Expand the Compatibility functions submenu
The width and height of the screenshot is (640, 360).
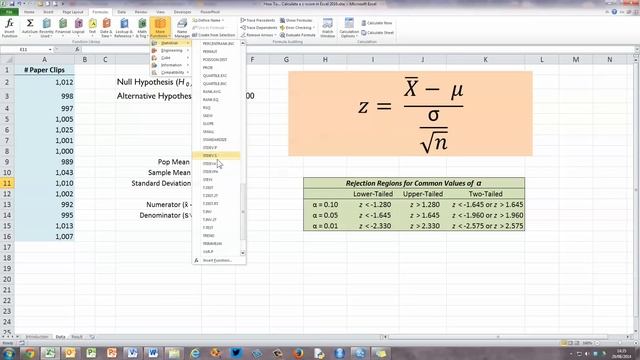170,72
